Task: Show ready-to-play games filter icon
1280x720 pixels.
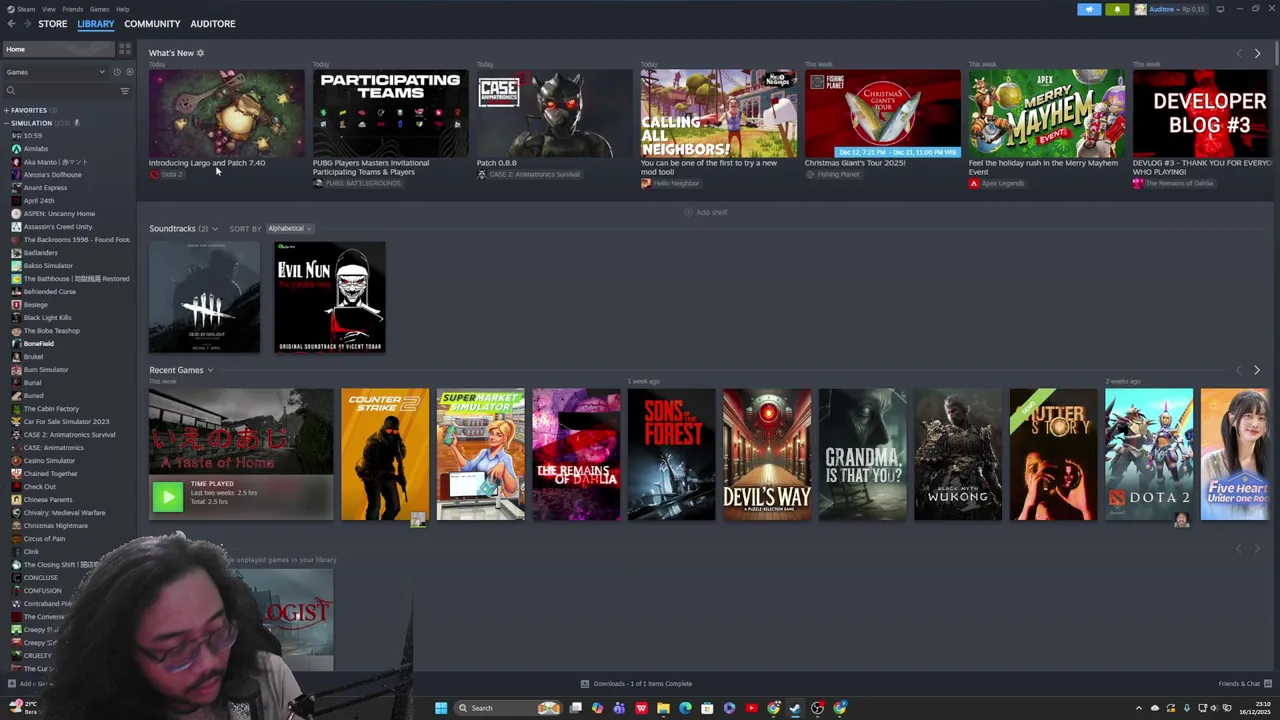Action: pos(129,72)
